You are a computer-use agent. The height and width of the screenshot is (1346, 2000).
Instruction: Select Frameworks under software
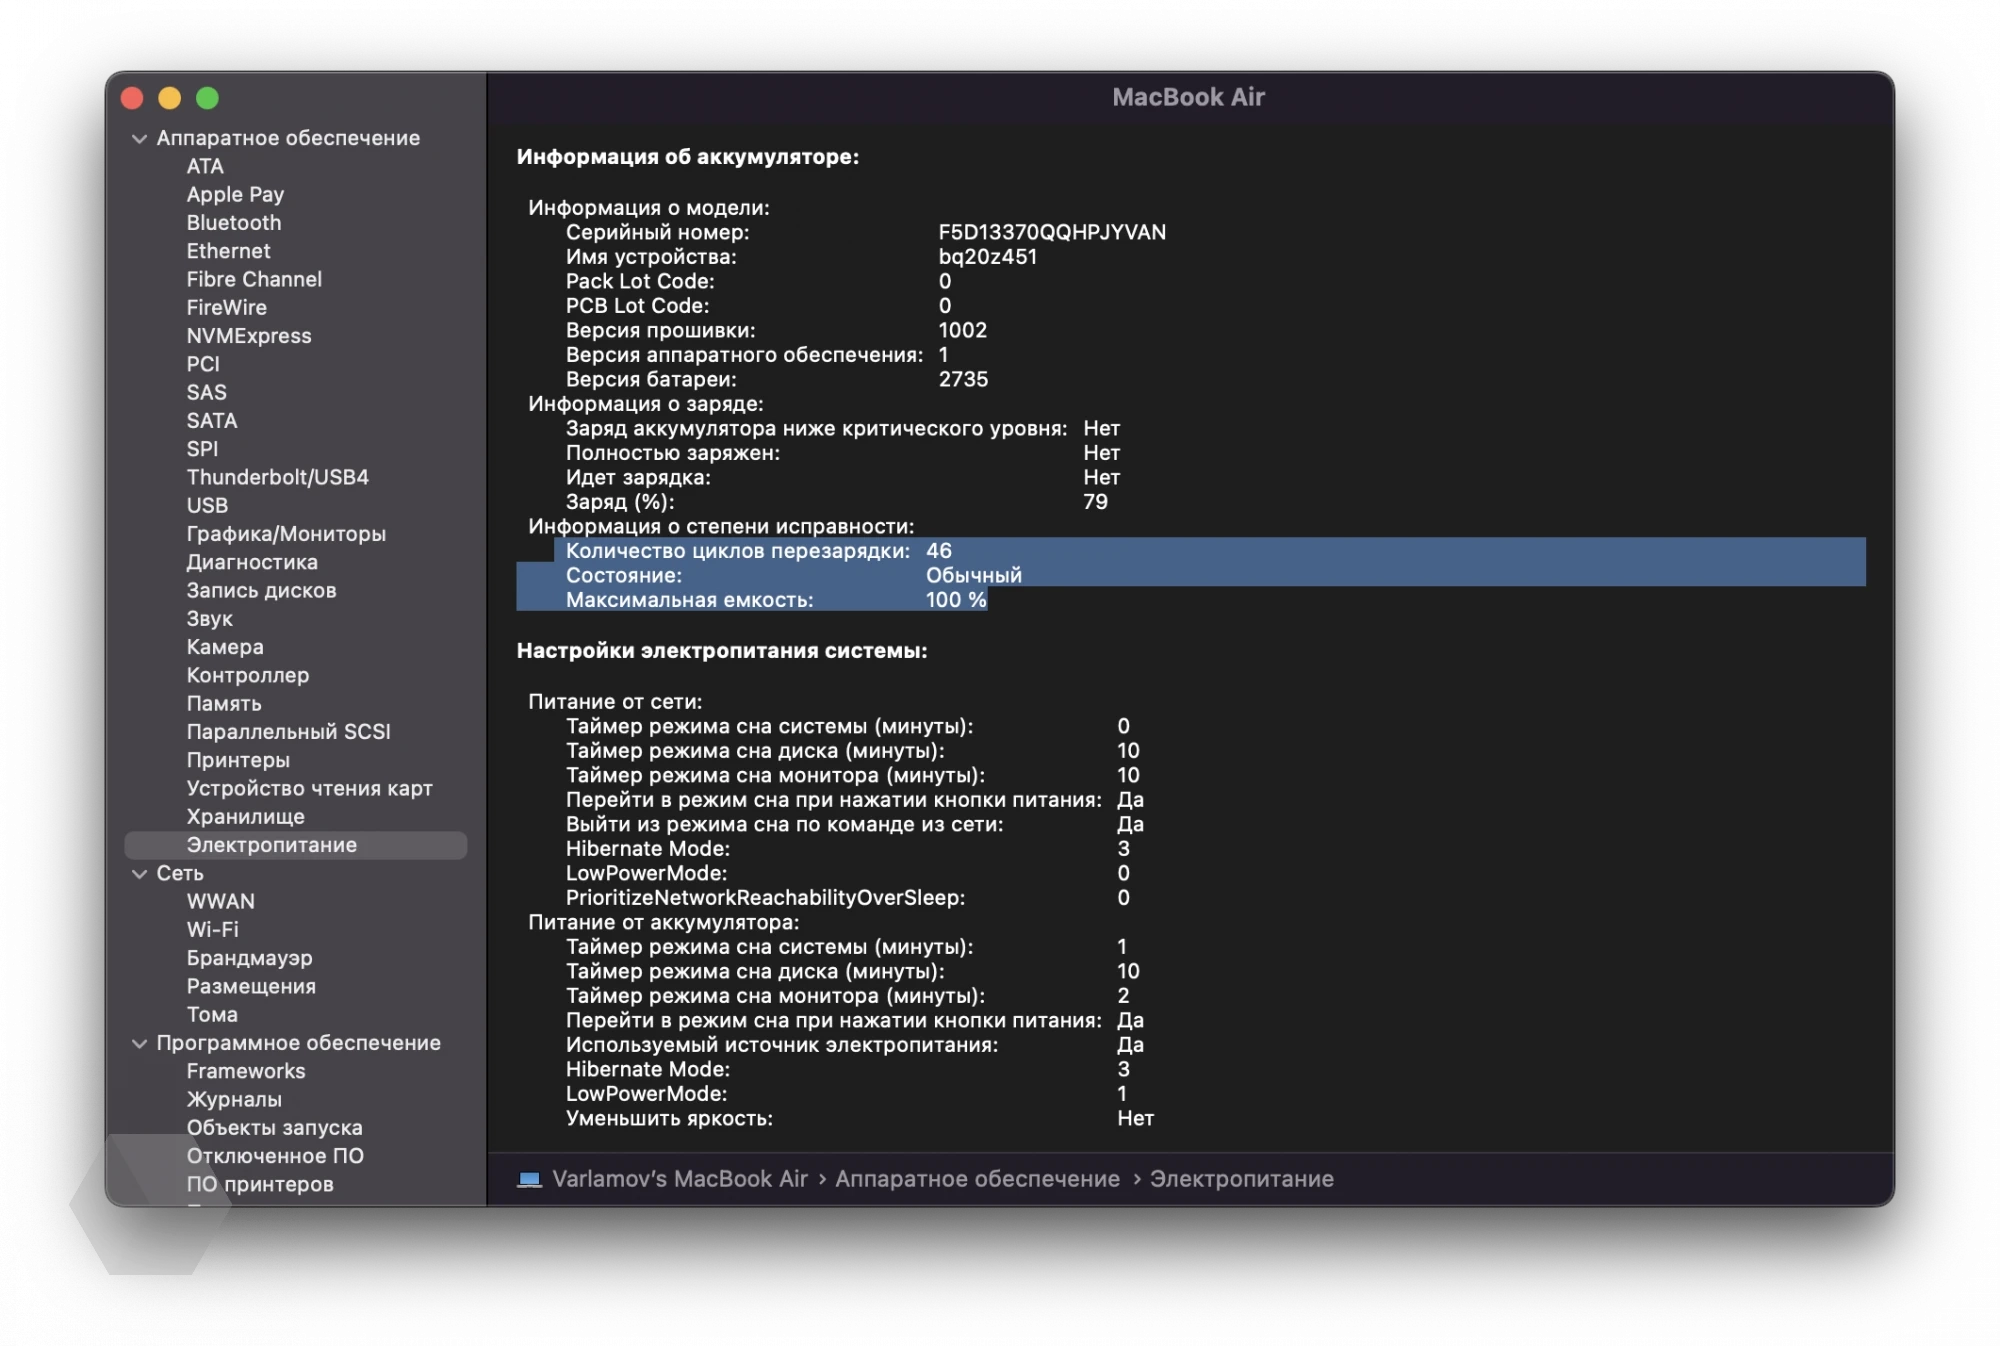(246, 1071)
